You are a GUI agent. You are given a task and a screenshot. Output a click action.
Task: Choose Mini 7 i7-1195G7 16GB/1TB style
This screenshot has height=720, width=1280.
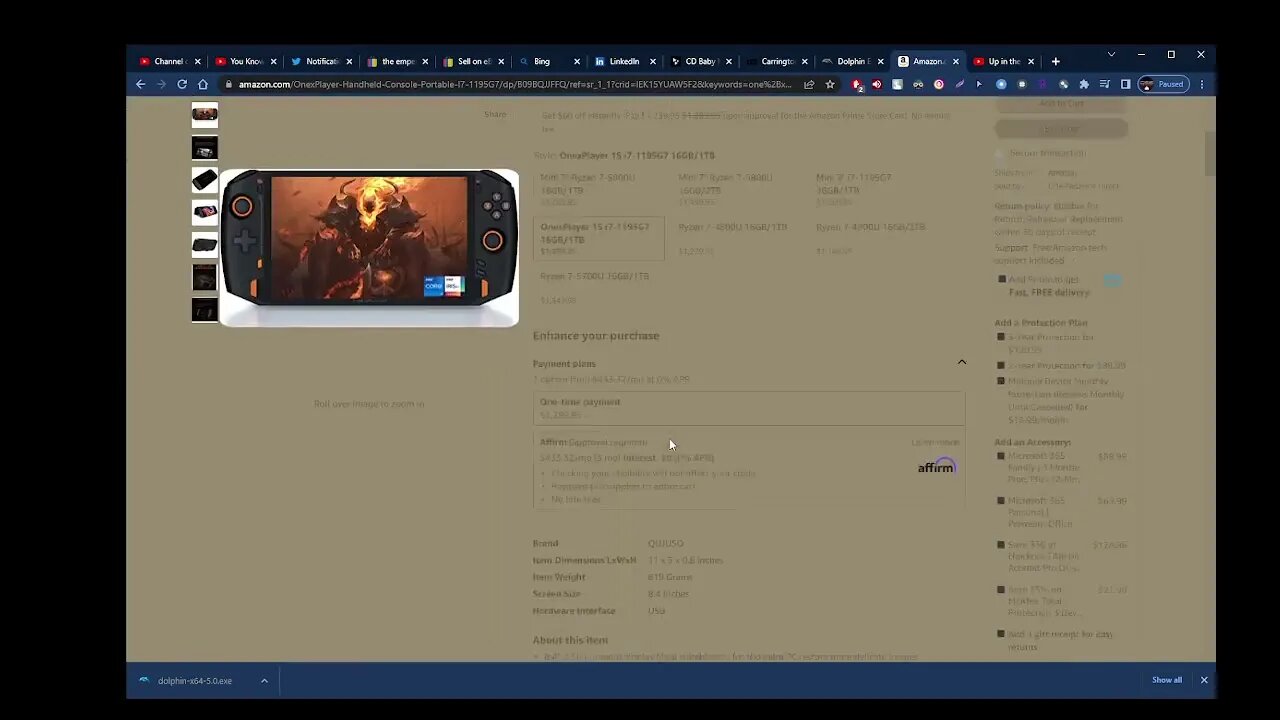[x=873, y=188]
